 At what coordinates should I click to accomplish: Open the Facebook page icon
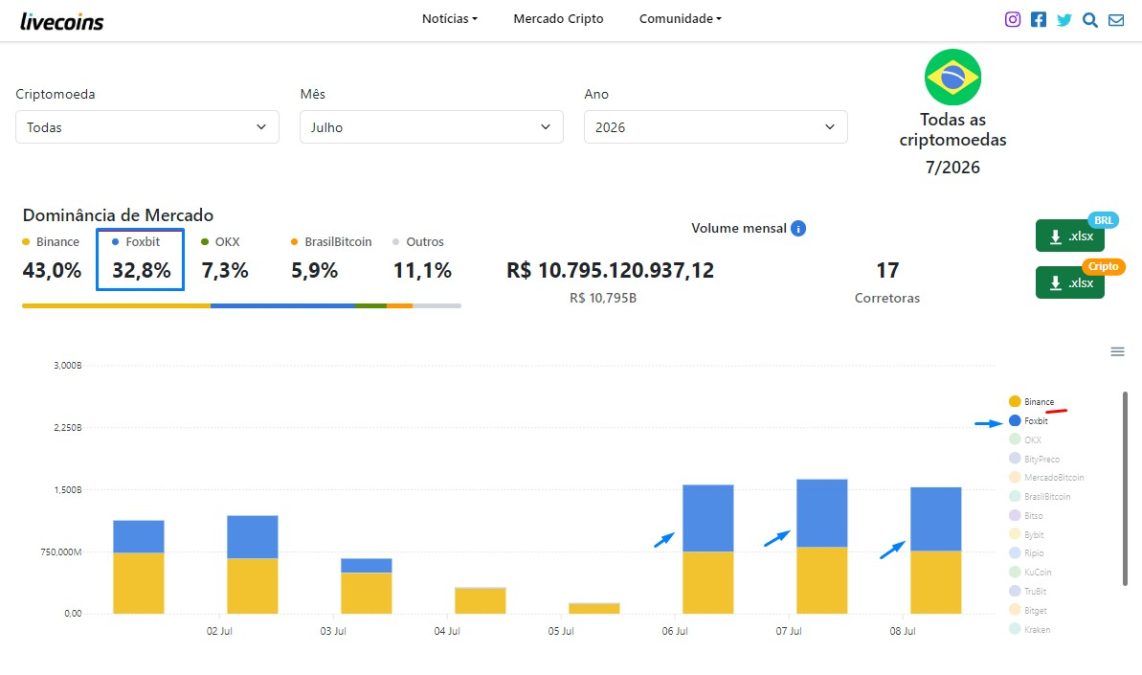coord(1039,20)
